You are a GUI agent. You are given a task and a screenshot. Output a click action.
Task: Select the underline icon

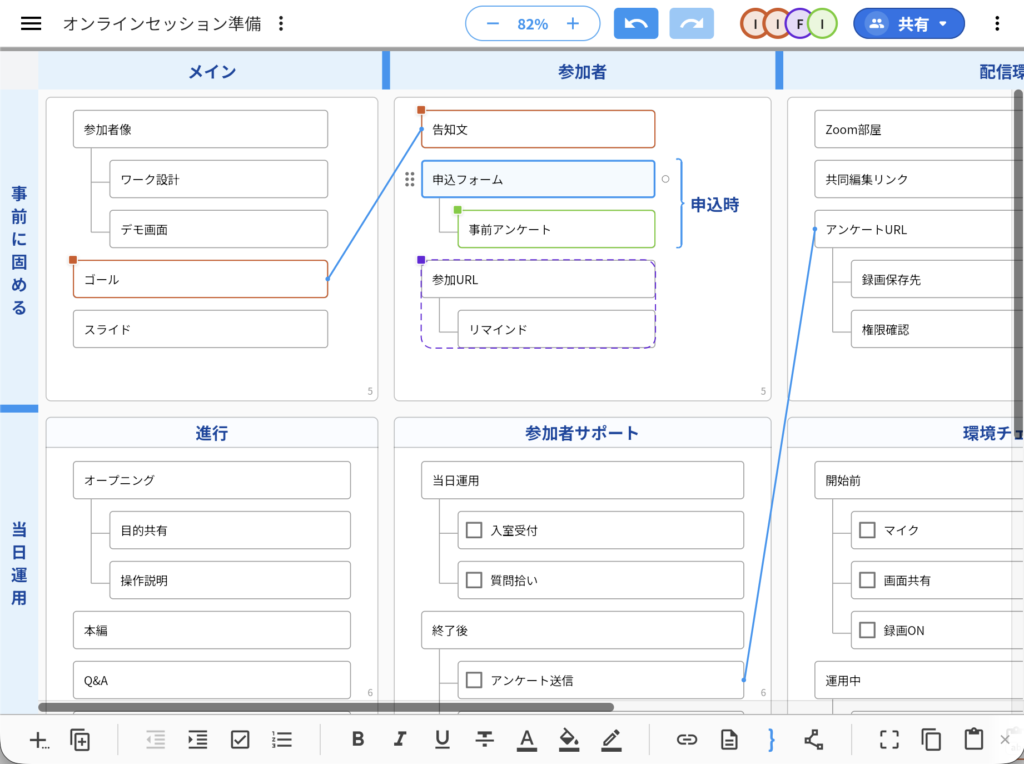(x=442, y=740)
